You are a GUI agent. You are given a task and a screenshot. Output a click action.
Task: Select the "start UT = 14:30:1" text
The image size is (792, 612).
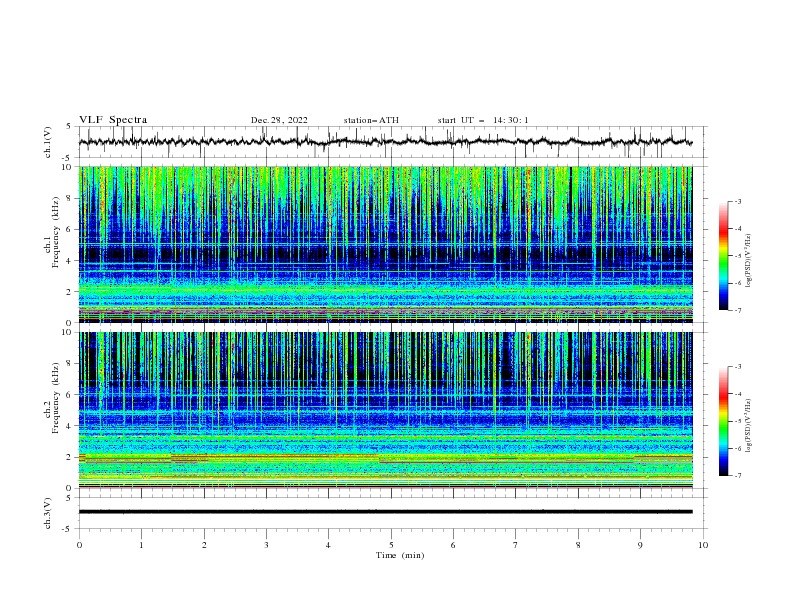(483, 120)
